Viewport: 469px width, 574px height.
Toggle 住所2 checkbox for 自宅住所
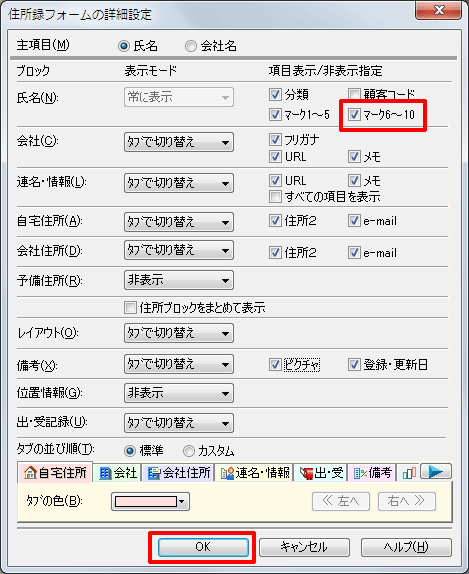tap(275, 221)
